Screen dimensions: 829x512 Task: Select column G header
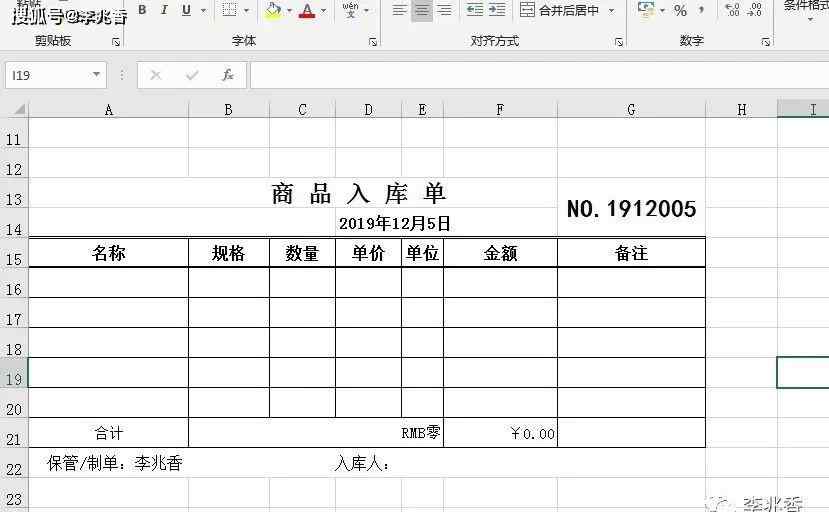tap(631, 109)
